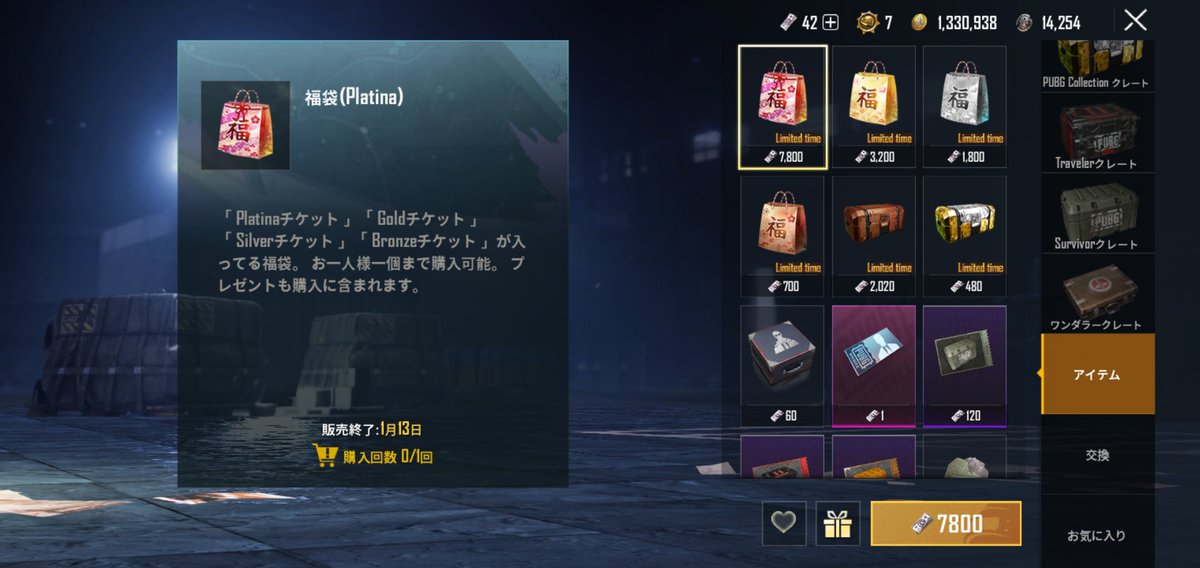The height and width of the screenshot is (568, 1200).
Task: Open the アイテム tab
Action: pos(1098,374)
